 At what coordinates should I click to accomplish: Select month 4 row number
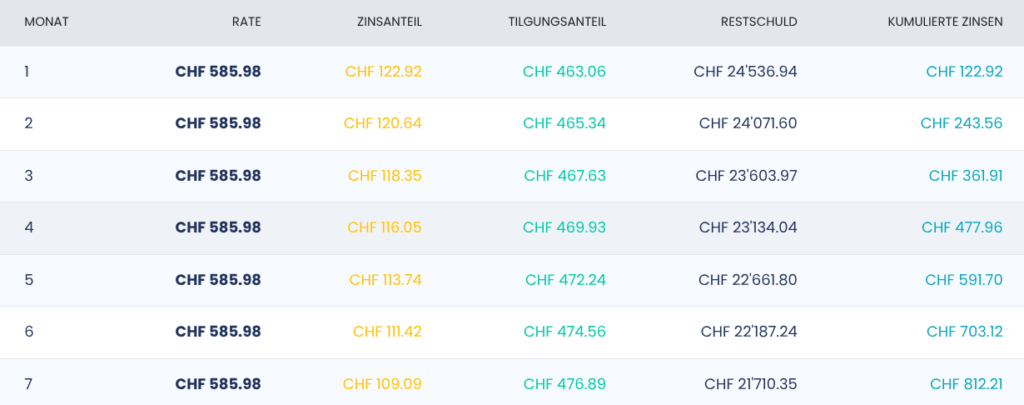pyautogui.click(x=27, y=227)
